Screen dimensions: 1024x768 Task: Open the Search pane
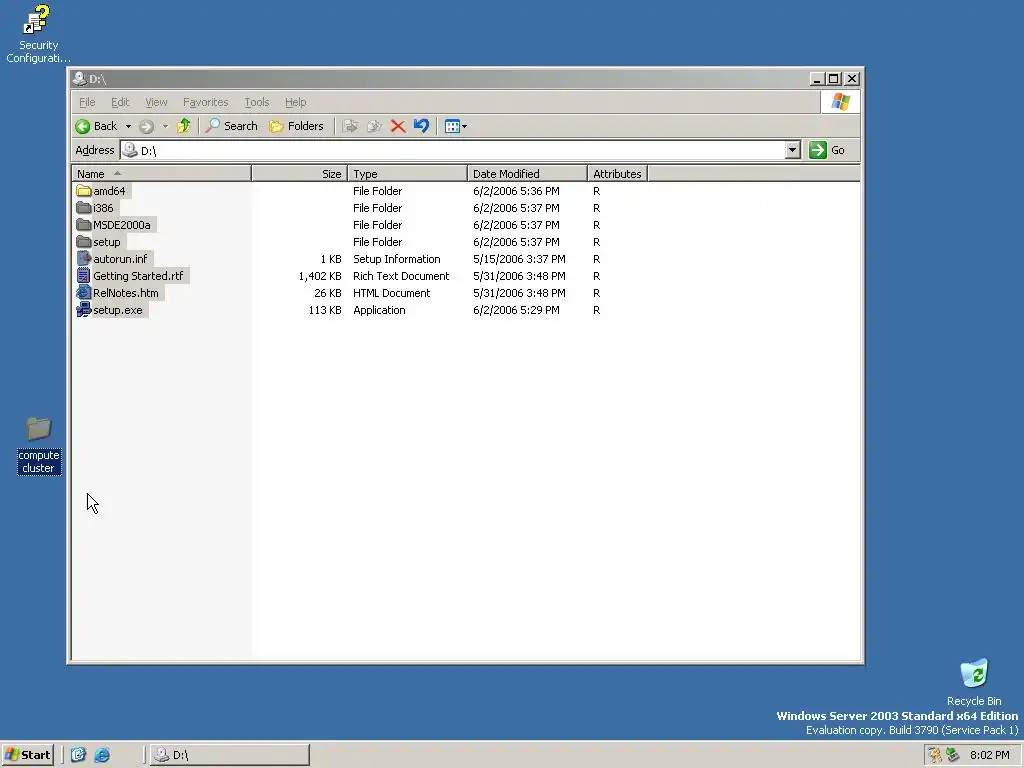232,126
